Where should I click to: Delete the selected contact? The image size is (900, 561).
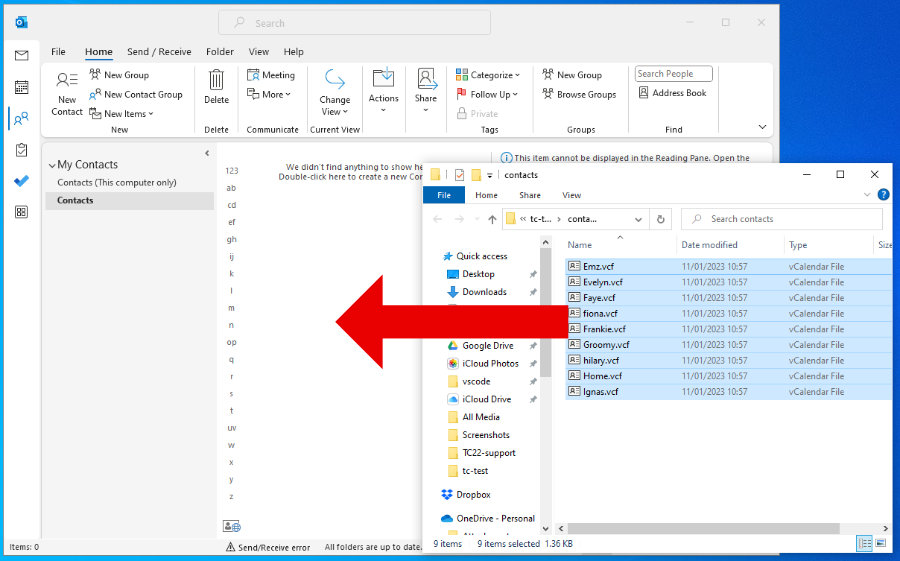click(216, 87)
